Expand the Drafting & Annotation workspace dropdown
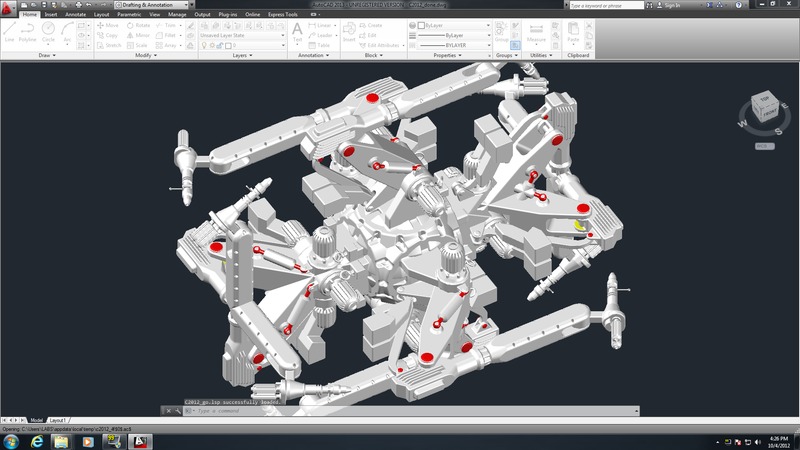 (150, 5)
